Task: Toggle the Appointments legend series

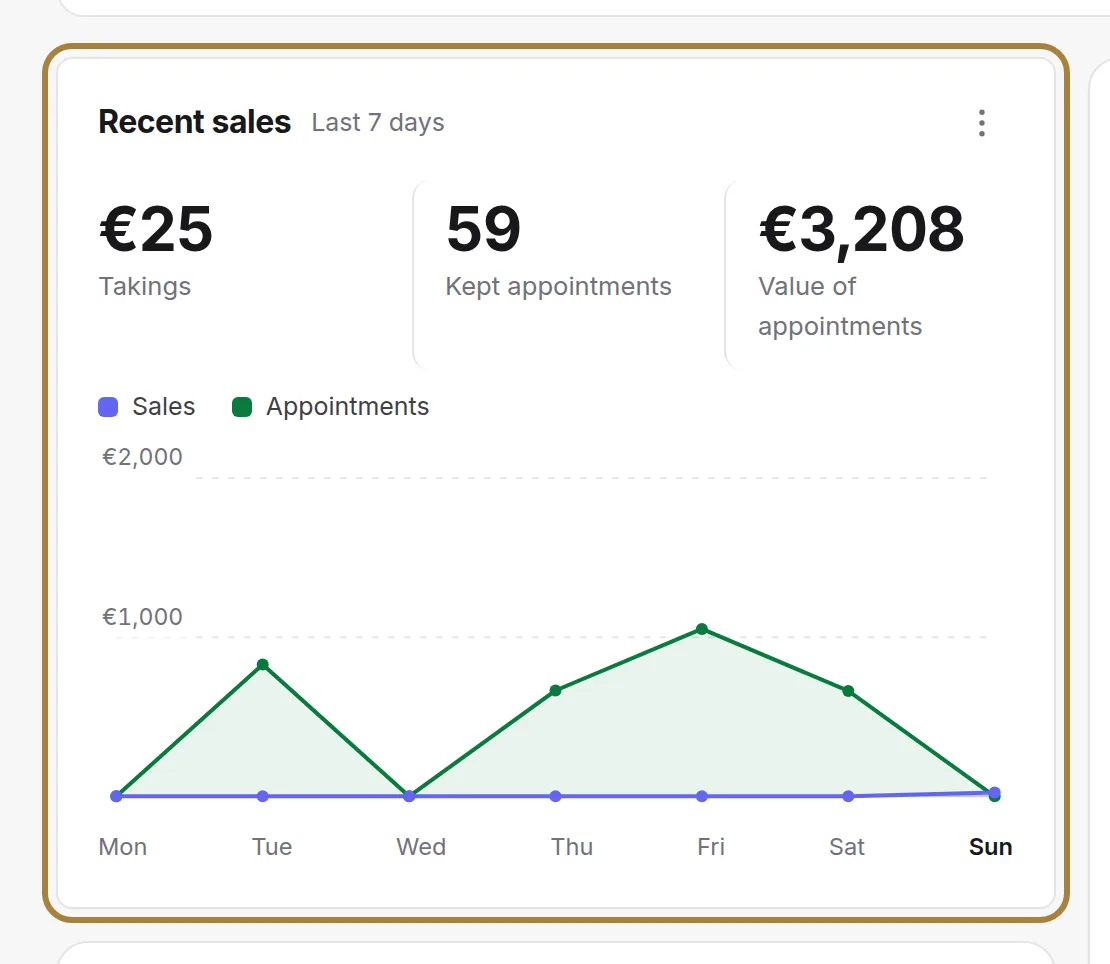Action: coord(331,407)
